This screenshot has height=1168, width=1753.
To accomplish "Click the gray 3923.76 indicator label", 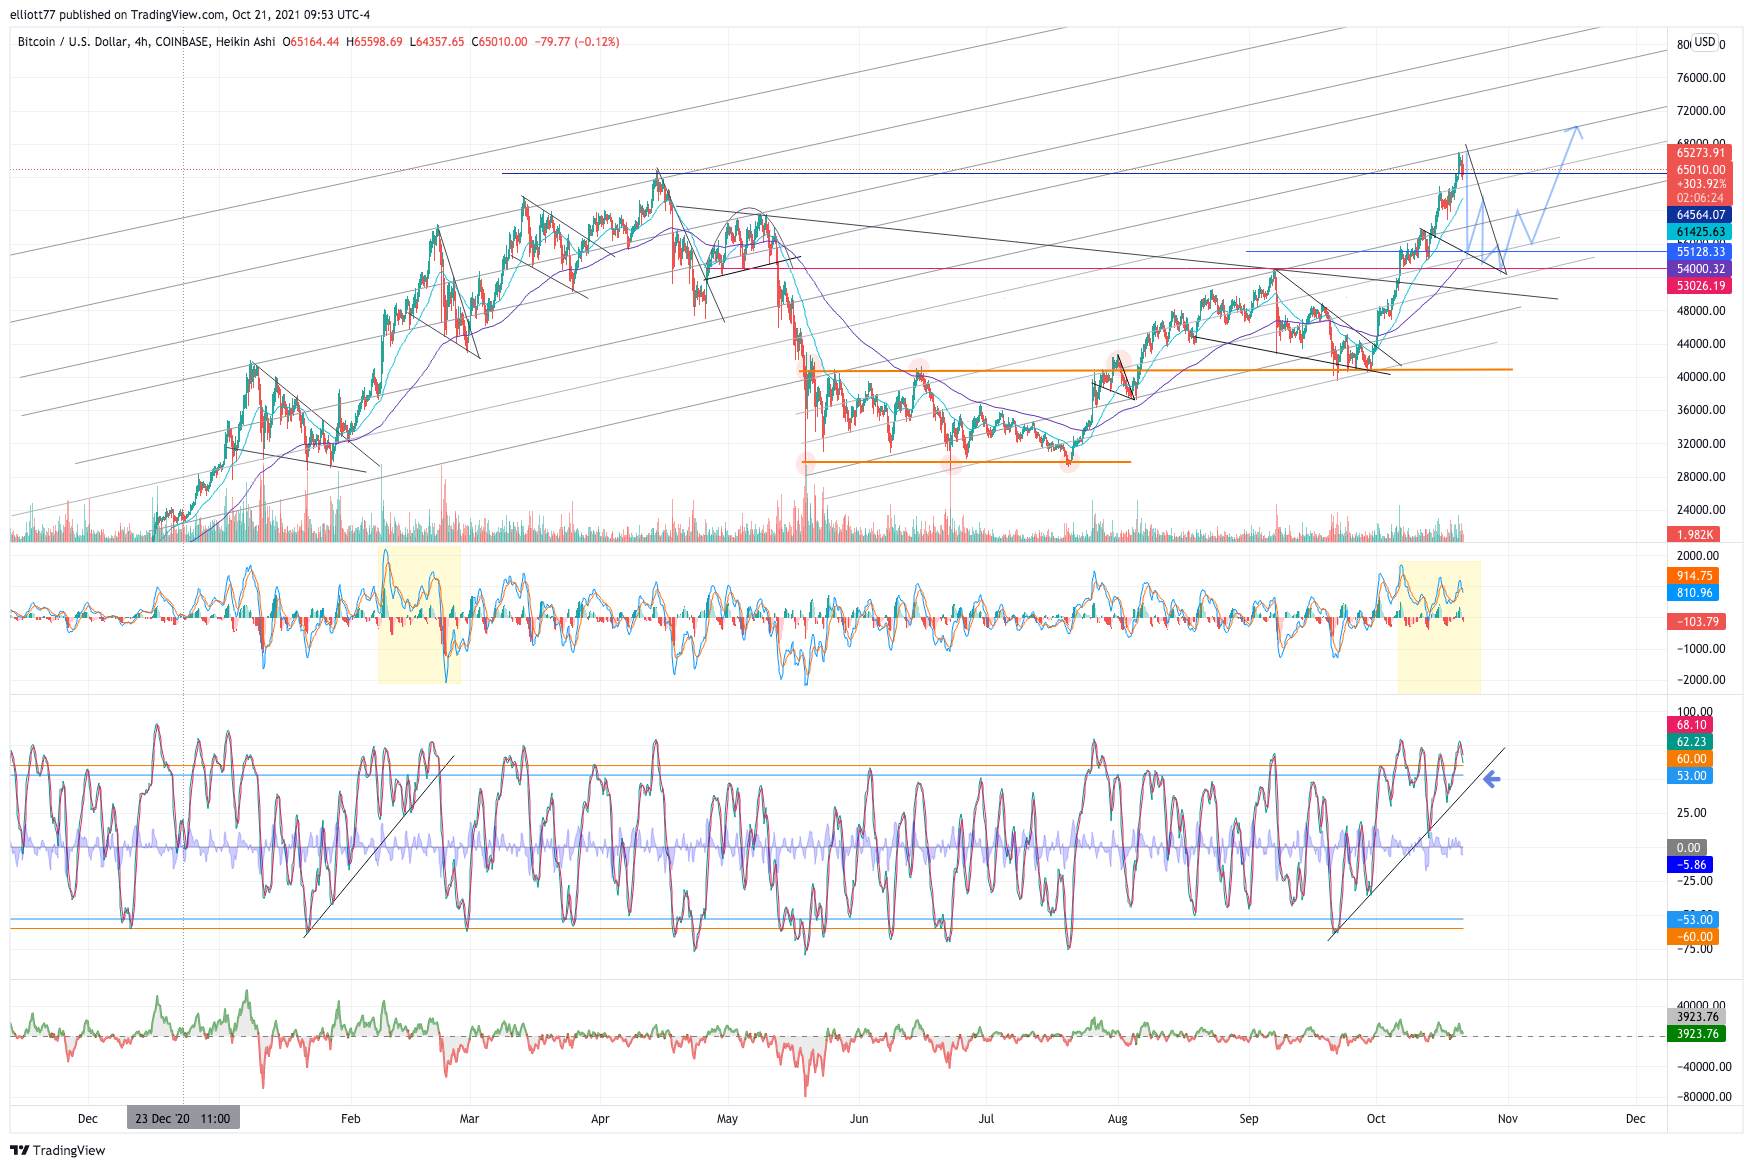I will (x=1696, y=1017).
